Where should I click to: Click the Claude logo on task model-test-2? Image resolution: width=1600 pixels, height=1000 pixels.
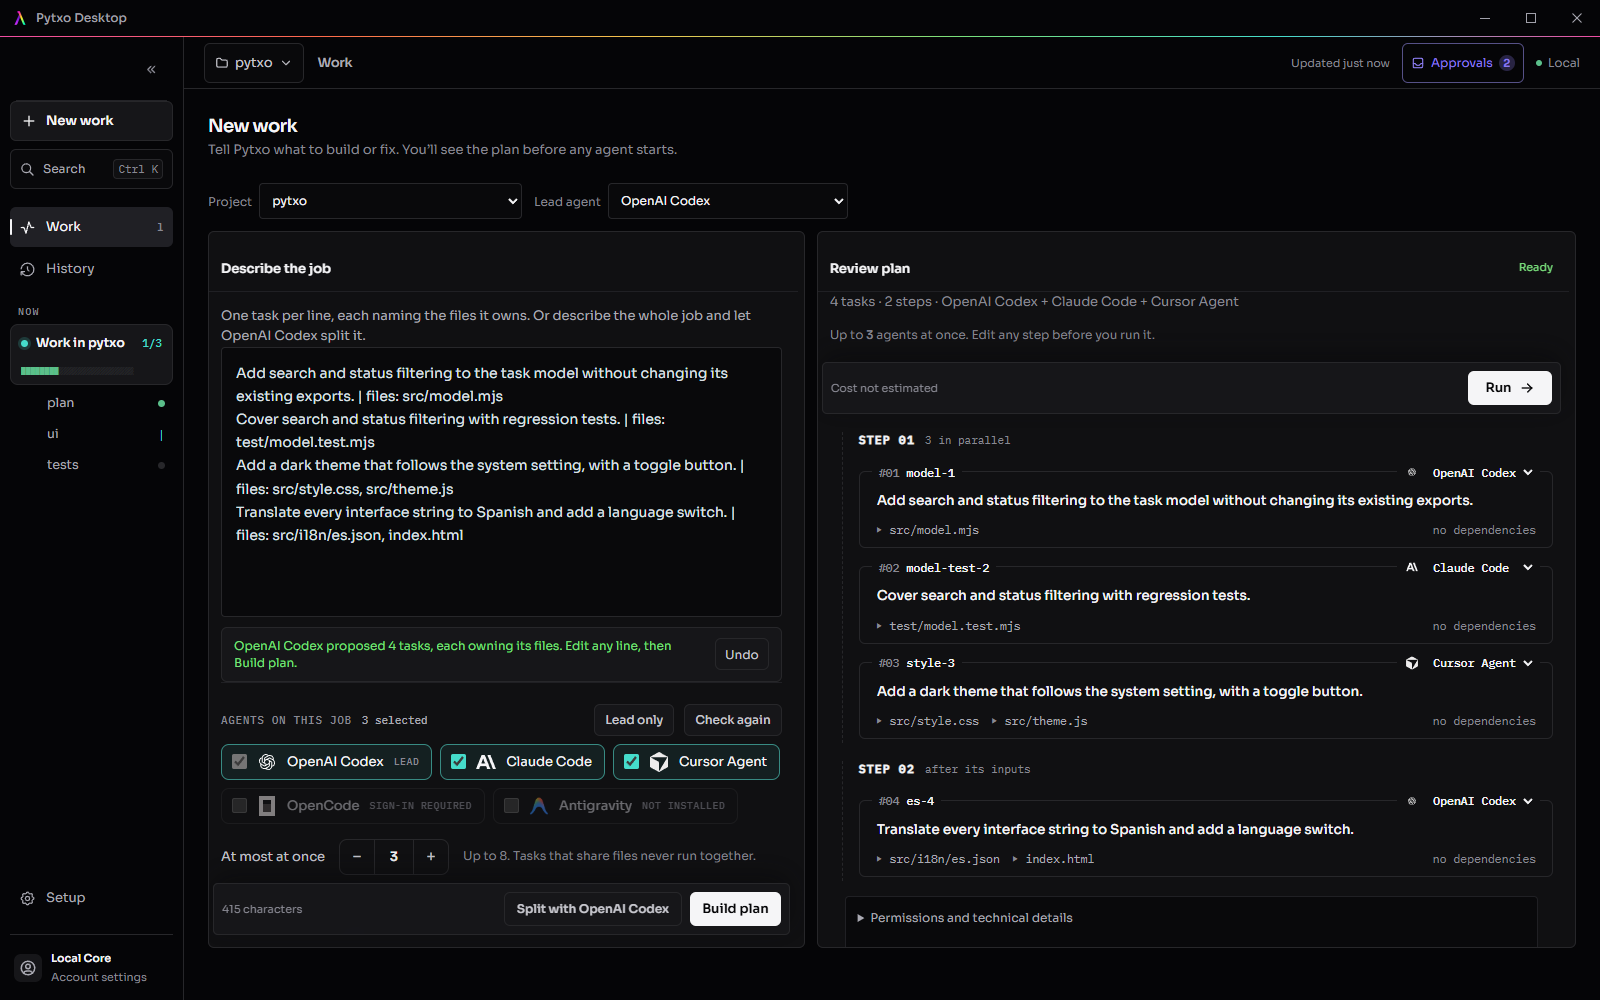(x=1412, y=568)
